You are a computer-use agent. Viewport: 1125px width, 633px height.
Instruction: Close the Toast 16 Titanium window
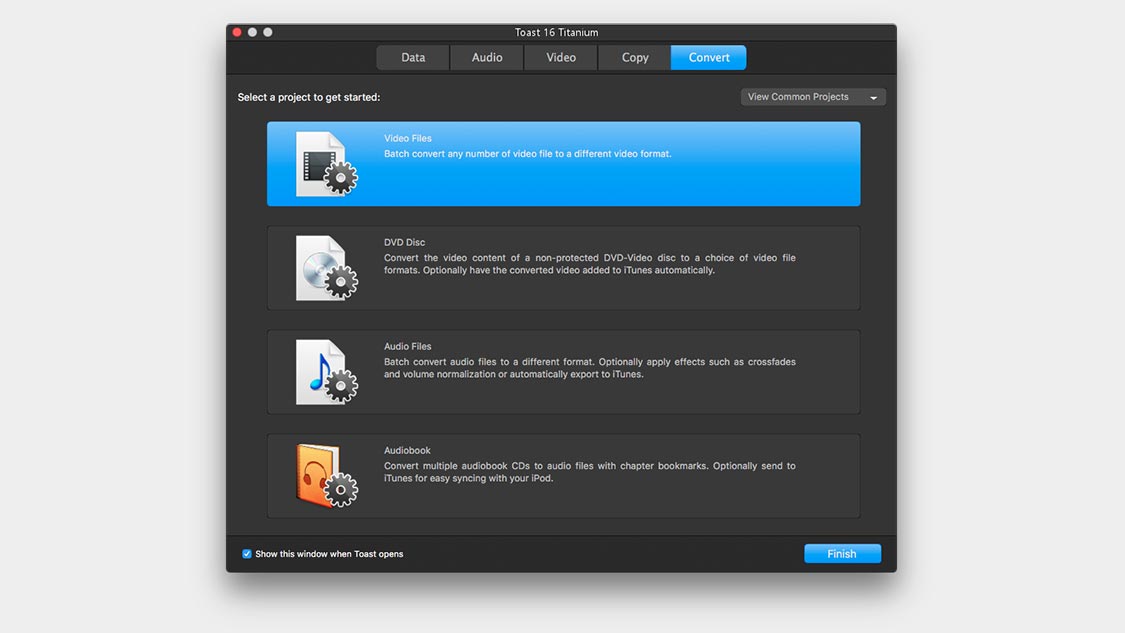(237, 32)
